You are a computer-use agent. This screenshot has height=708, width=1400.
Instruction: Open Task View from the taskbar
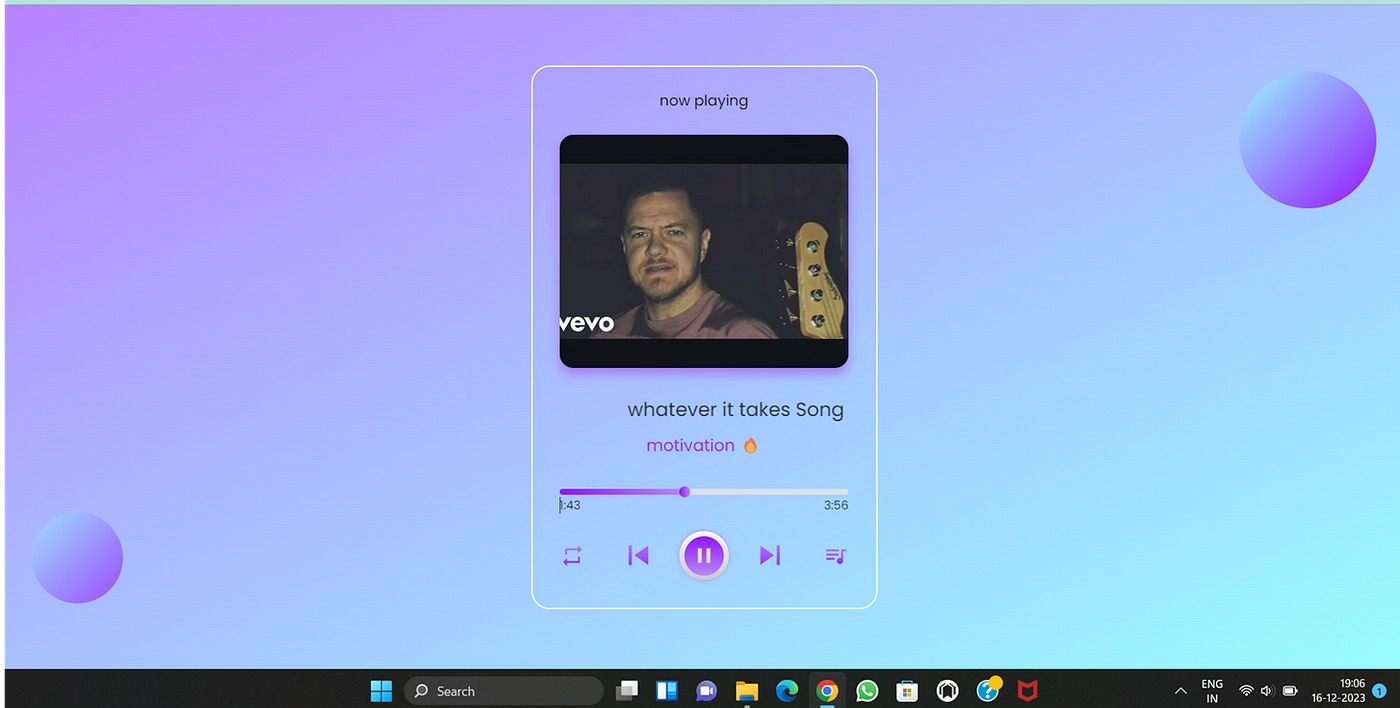click(627, 691)
